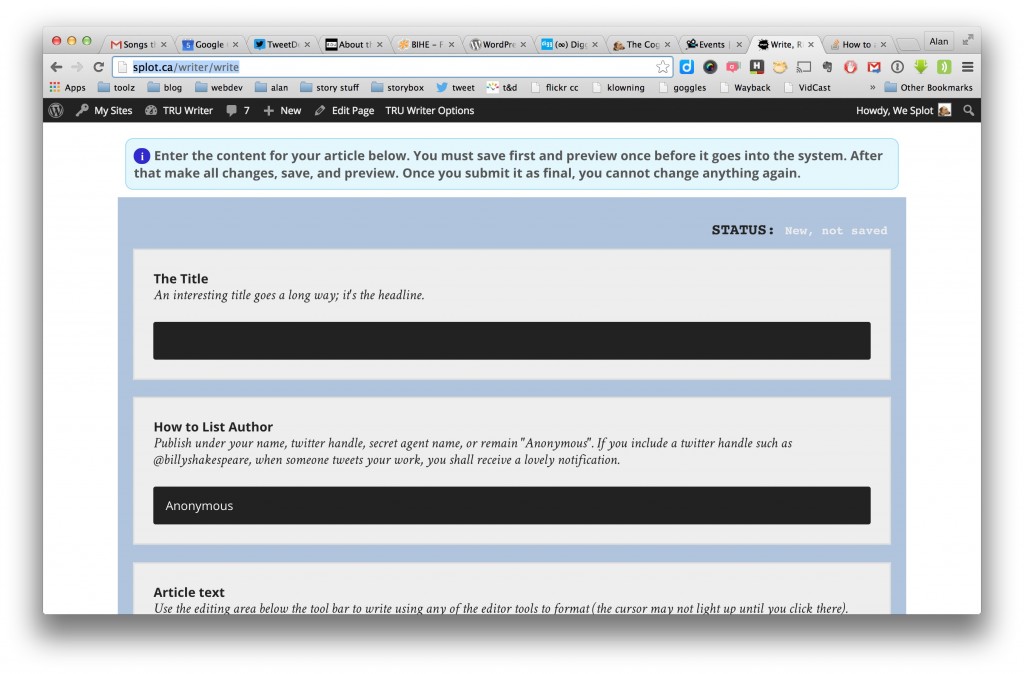The width and height of the screenshot is (1024, 674).
Task: Open the storybox bookmarks folder
Action: pyautogui.click(x=398, y=88)
